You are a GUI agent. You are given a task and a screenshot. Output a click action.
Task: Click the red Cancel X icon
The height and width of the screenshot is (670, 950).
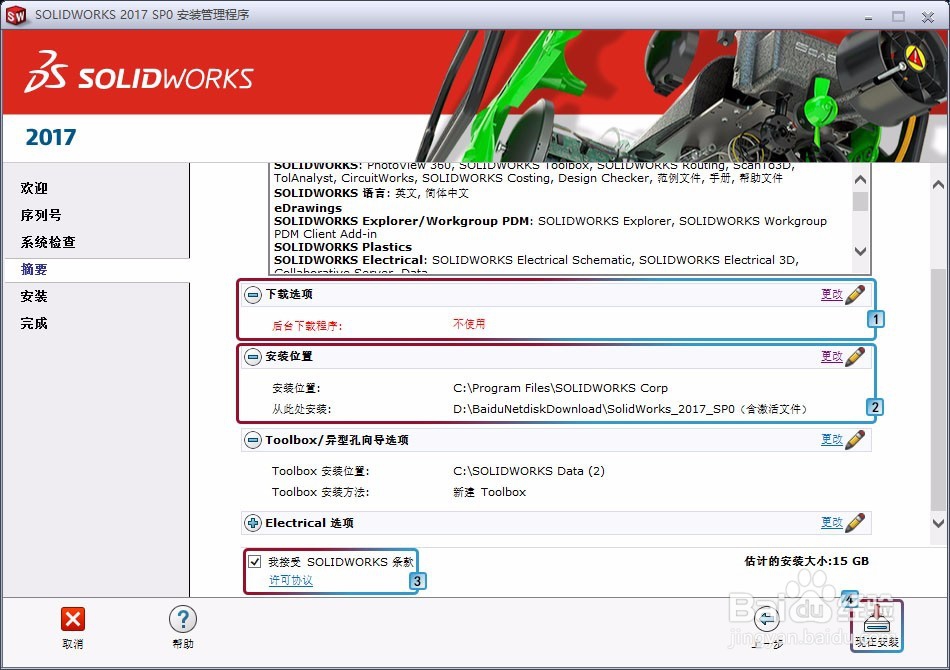coord(73,619)
